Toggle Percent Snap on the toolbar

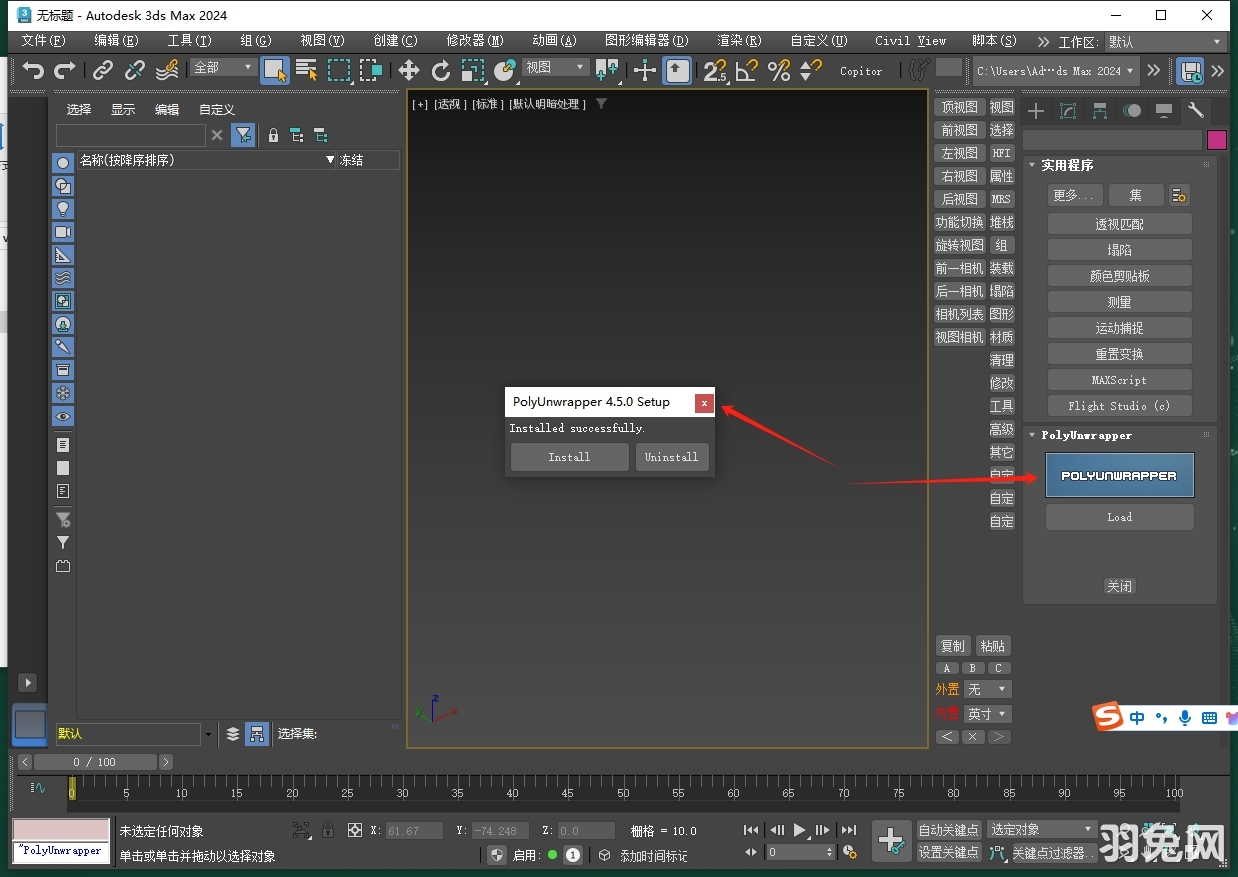point(778,71)
